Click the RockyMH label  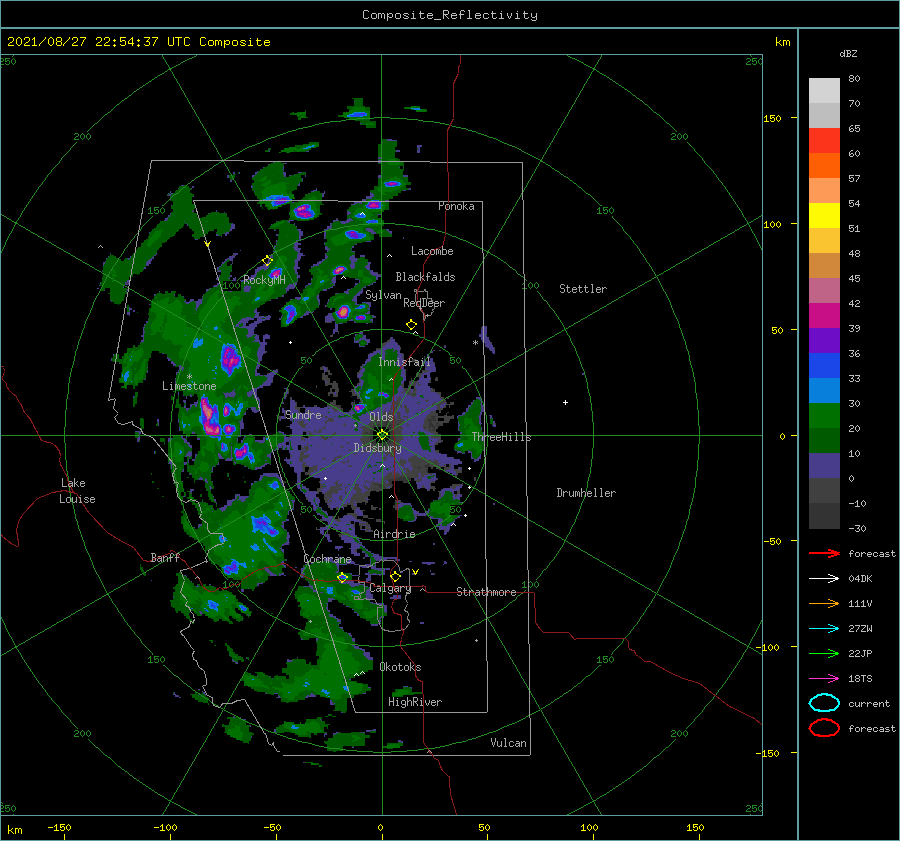264,280
